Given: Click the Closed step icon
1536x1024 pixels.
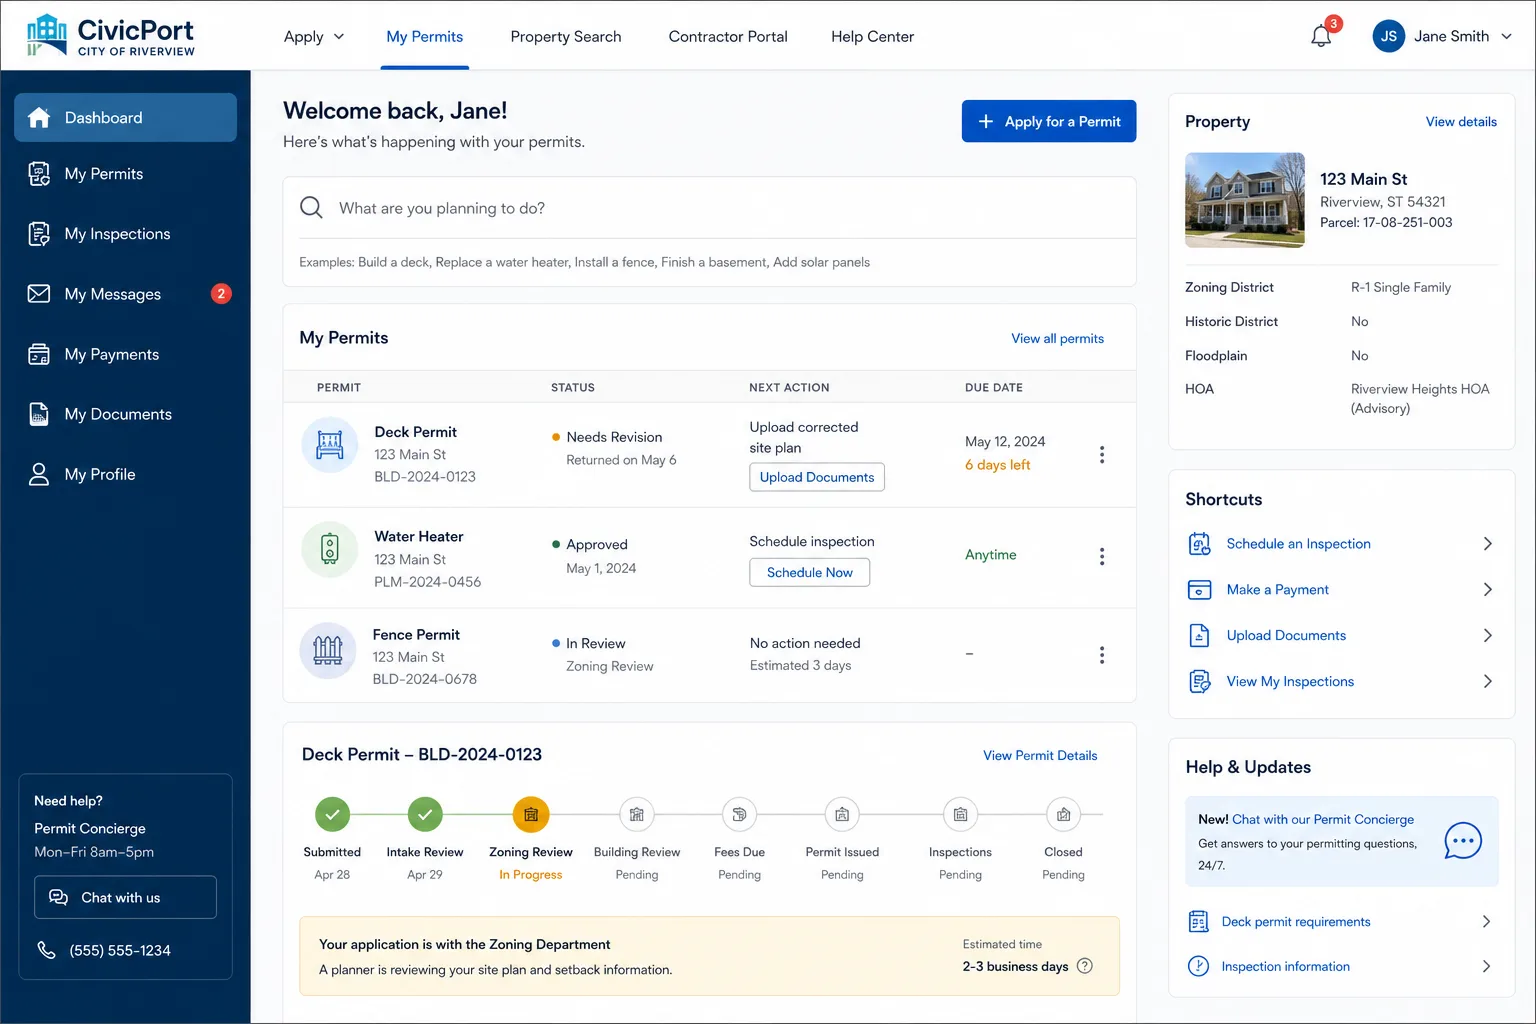Looking at the screenshot, I should pyautogui.click(x=1063, y=815).
